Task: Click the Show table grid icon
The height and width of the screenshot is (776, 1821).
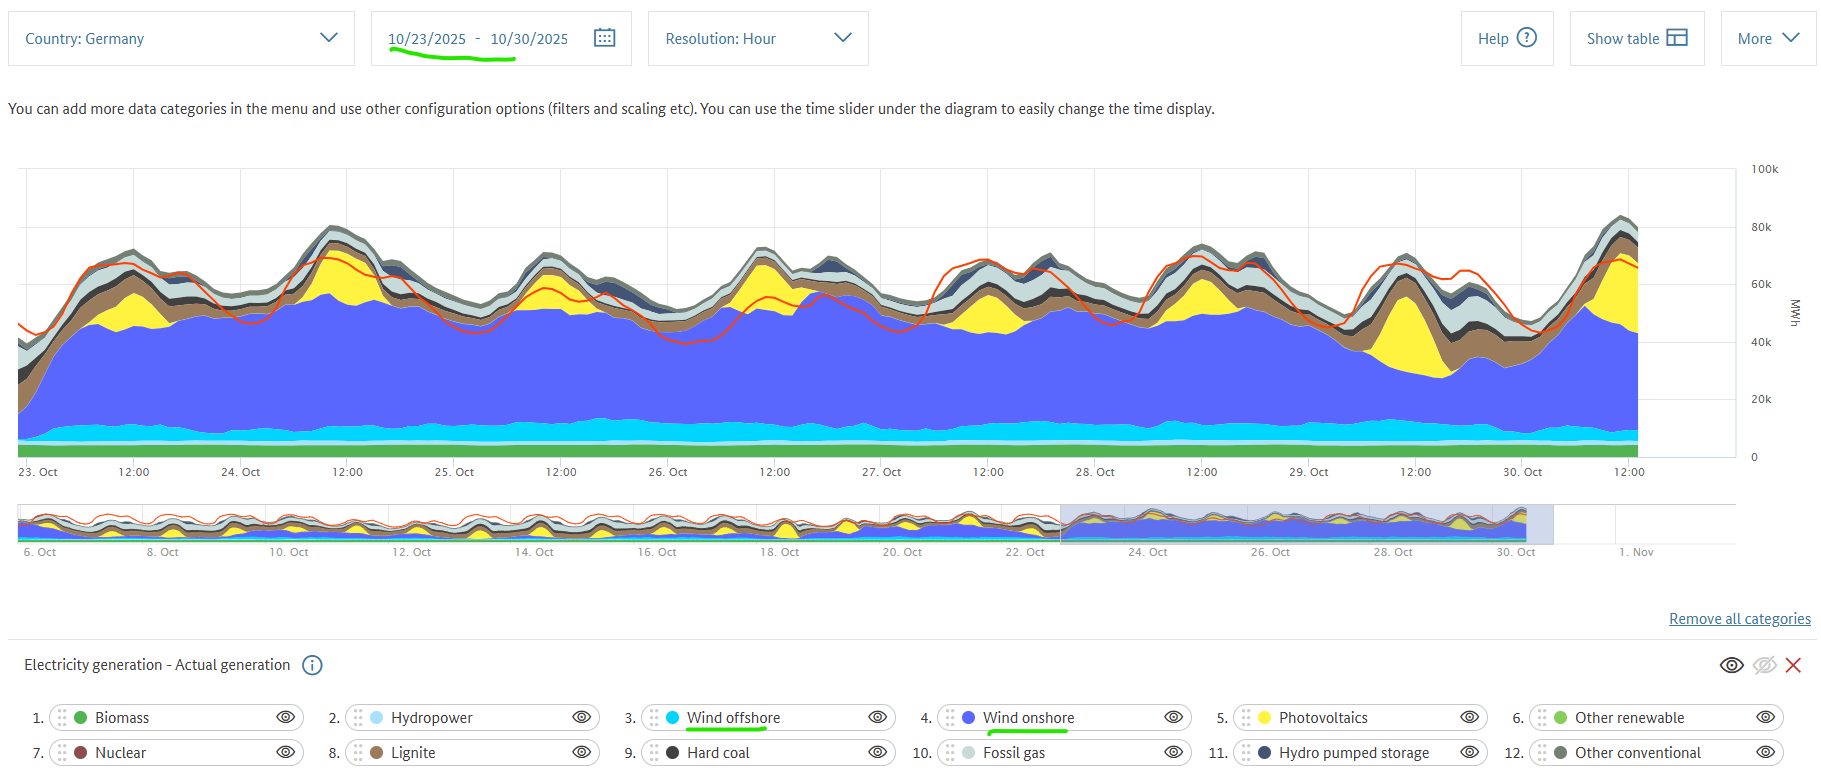Action: [1677, 38]
